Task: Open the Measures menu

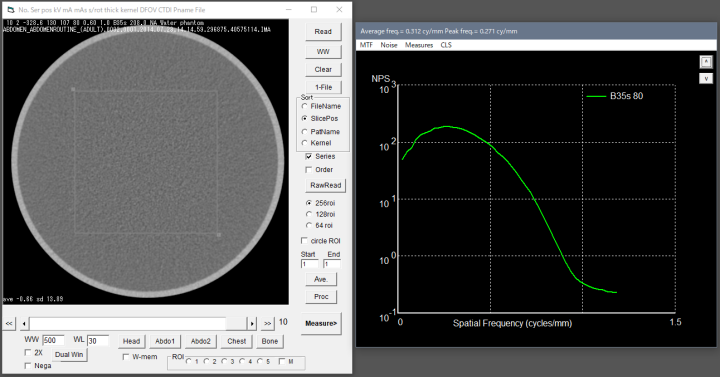Action: click(419, 45)
